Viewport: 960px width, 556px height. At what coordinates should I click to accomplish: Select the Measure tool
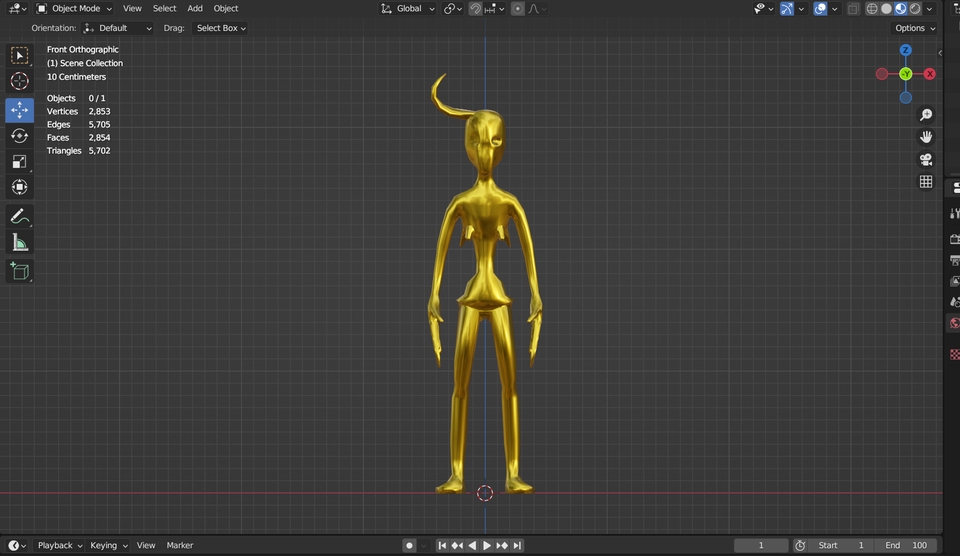pos(19,242)
